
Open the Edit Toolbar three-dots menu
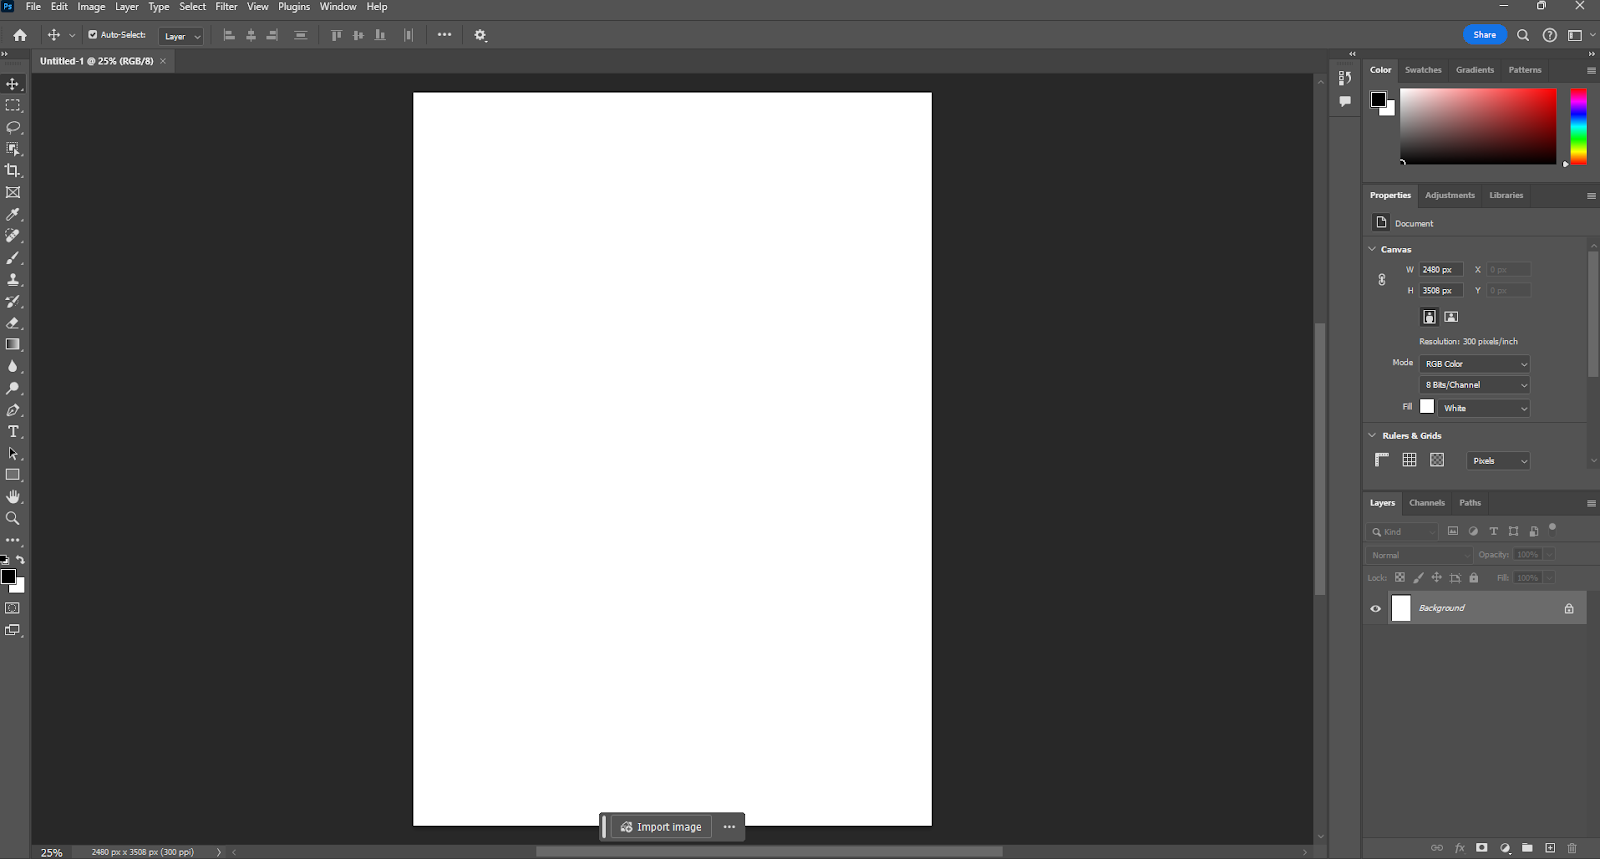tap(13, 540)
